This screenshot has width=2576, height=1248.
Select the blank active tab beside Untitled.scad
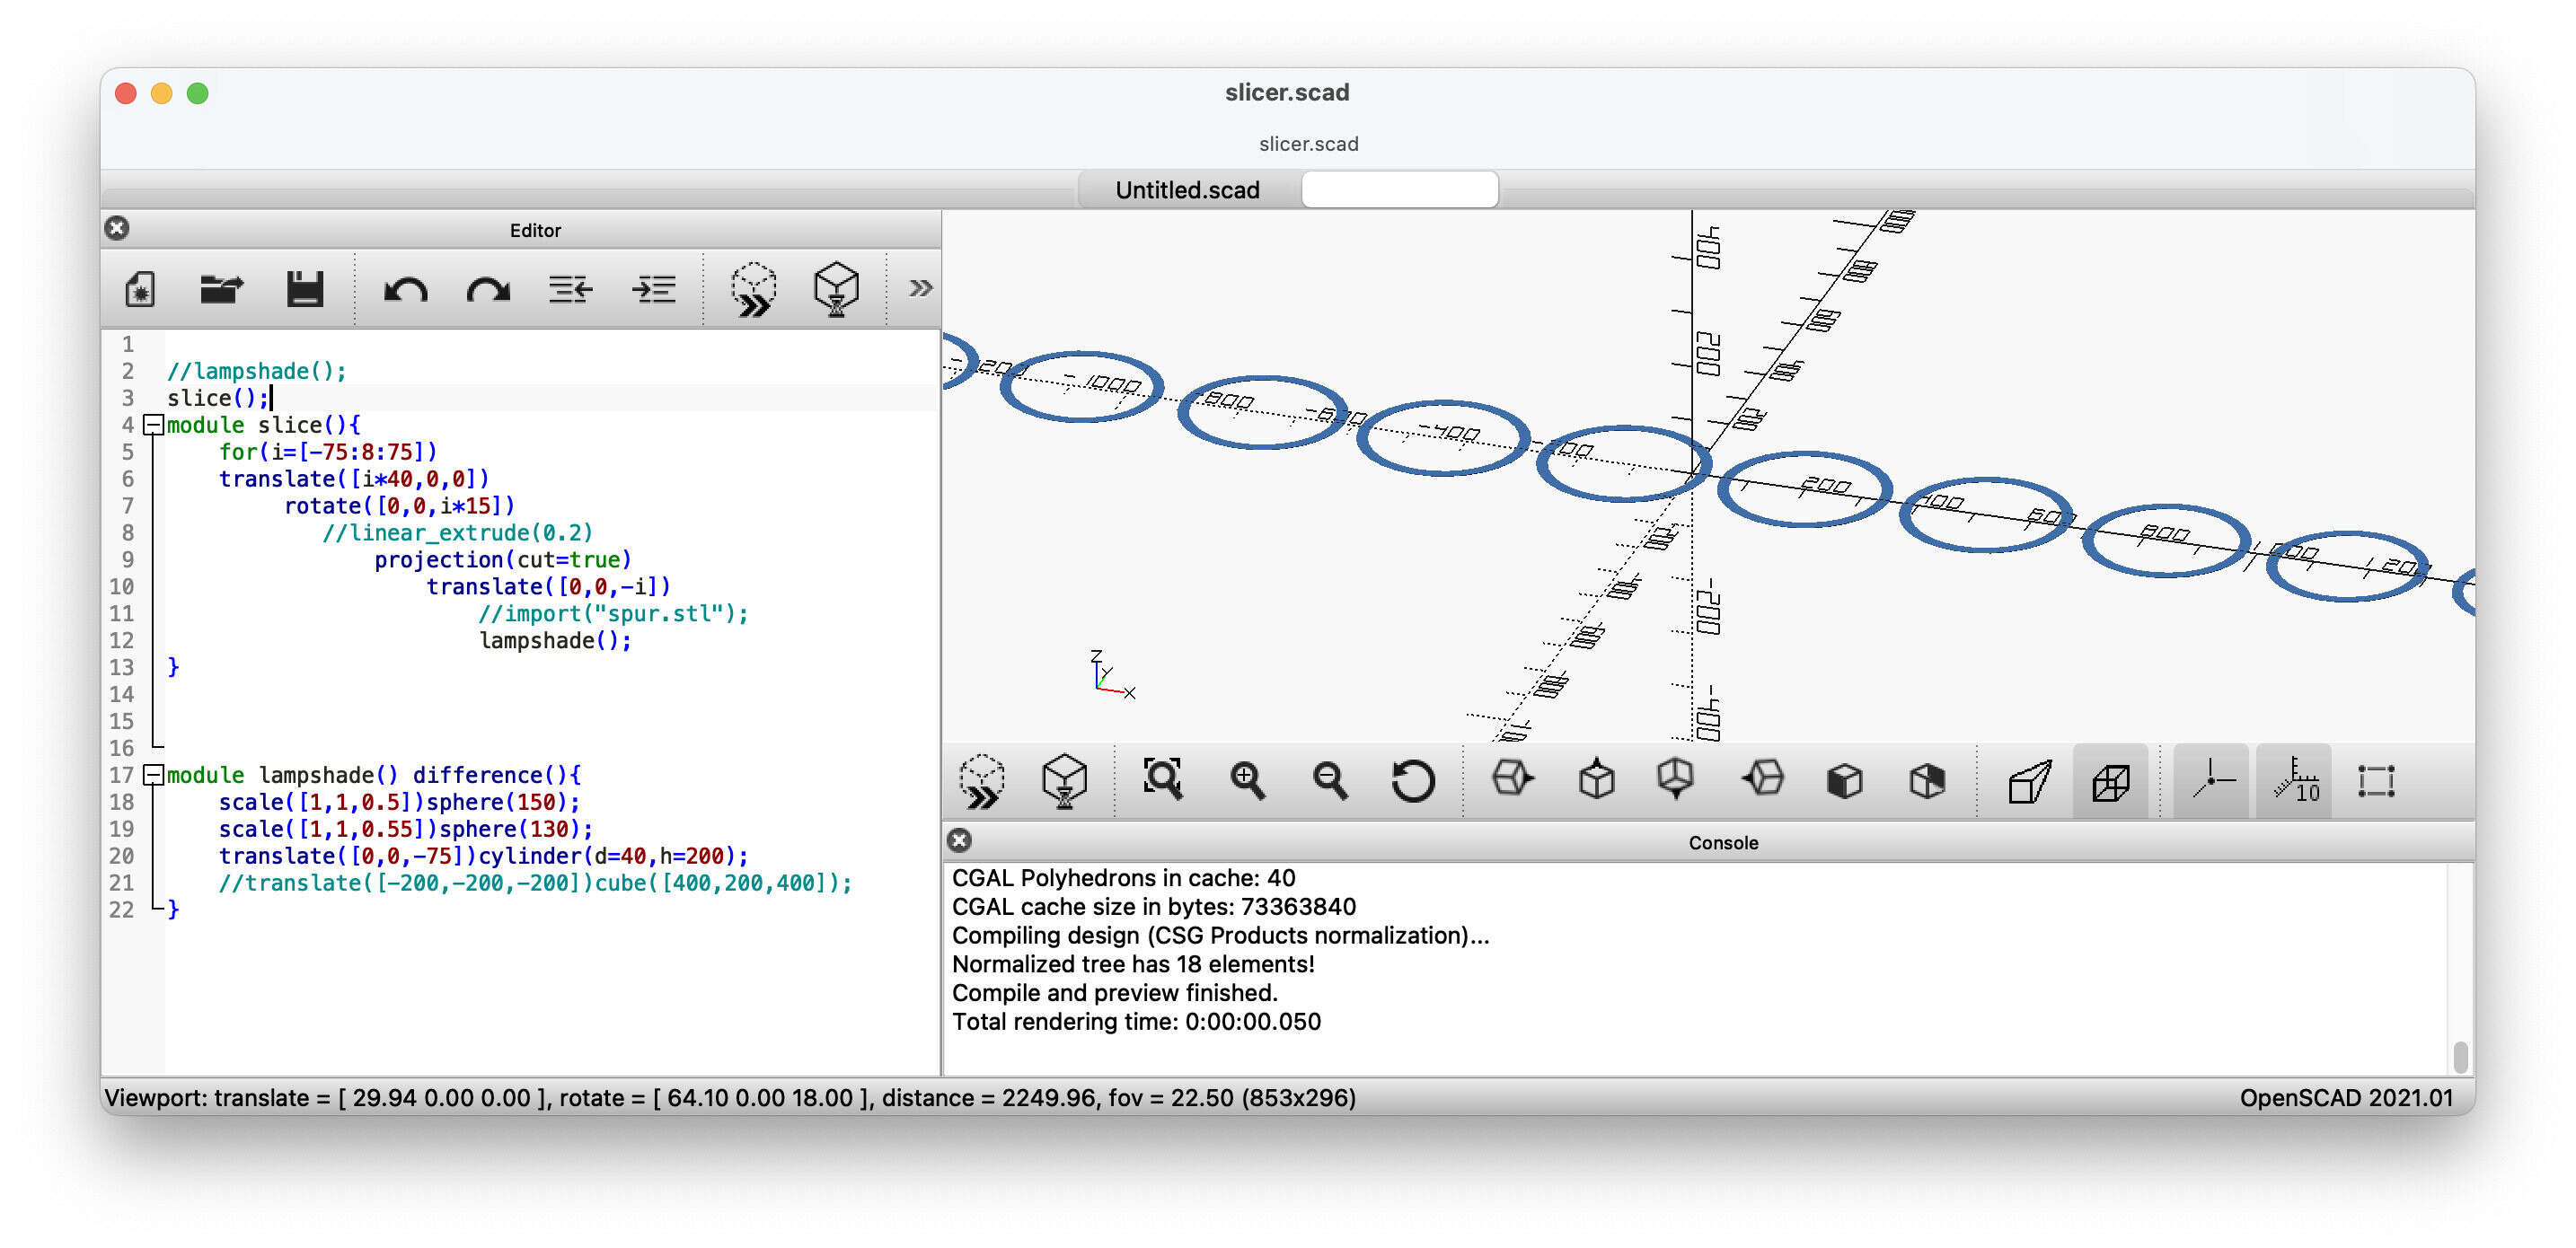click(x=1400, y=189)
